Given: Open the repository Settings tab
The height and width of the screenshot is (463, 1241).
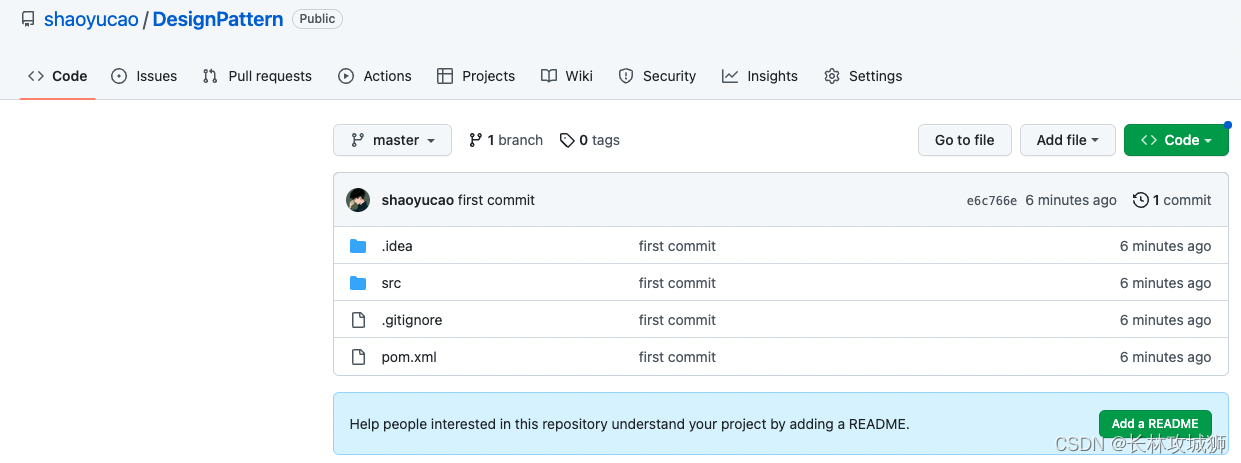Looking at the screenshot, I should pos(863,76).
